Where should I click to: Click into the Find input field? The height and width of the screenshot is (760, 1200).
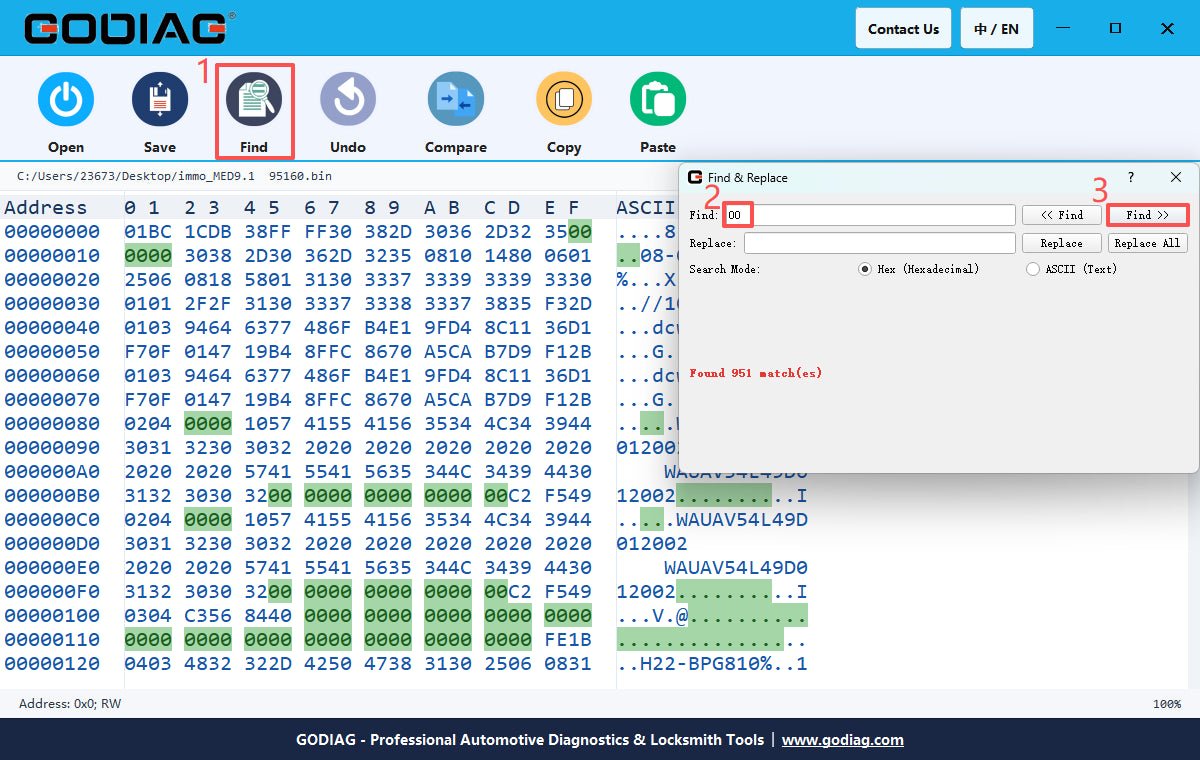click(x=870, y=215)
